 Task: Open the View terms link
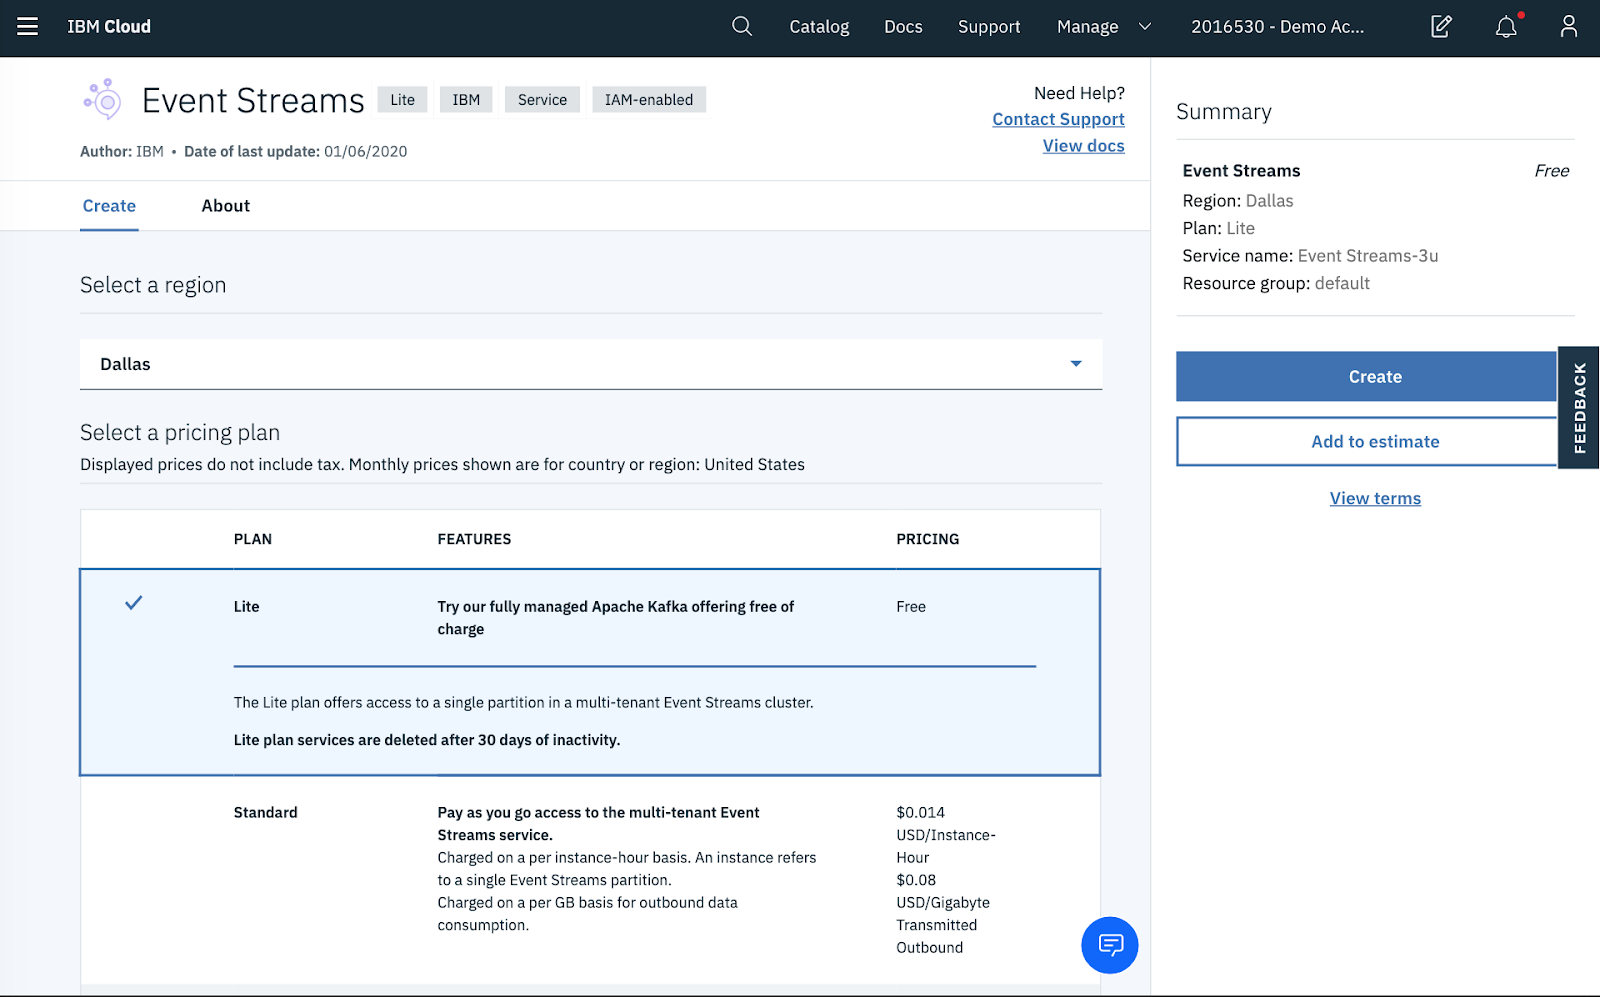pyautogui.click(x=1375, y=498)
